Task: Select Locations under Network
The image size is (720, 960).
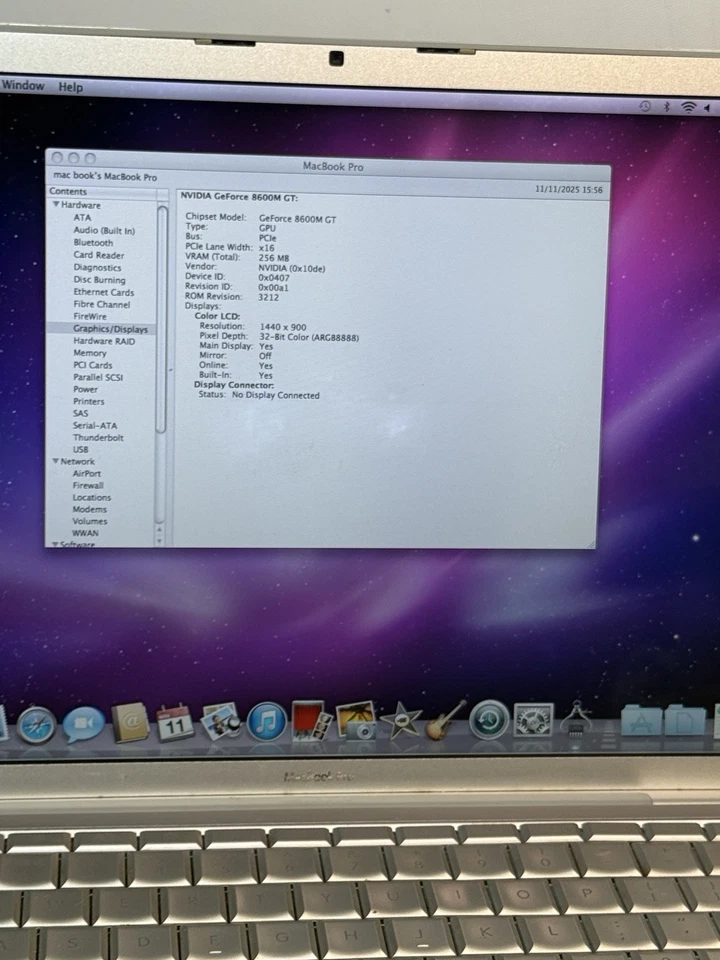Action: click(92, 497)
